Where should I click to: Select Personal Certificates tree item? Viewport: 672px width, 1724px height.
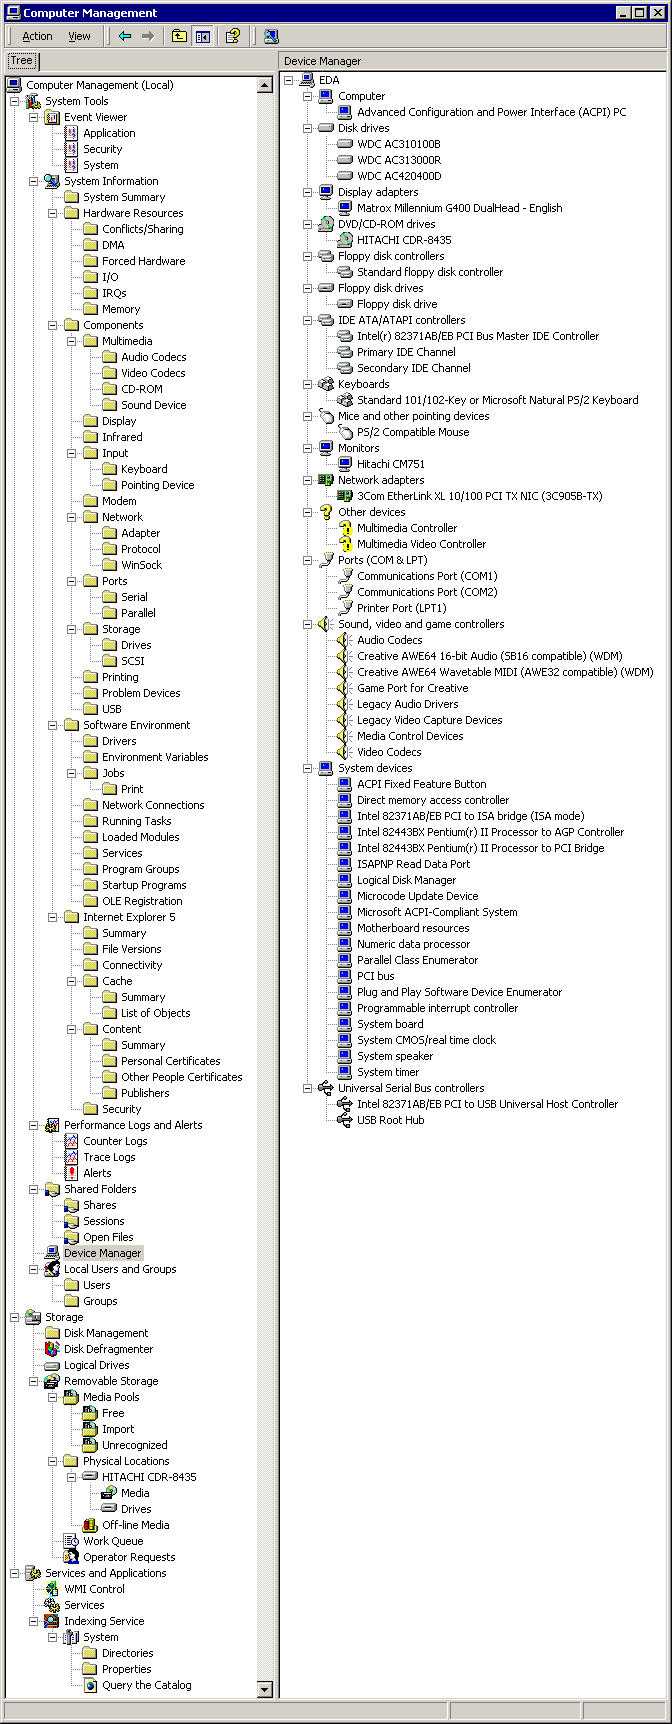click(x=171, y=1061)
